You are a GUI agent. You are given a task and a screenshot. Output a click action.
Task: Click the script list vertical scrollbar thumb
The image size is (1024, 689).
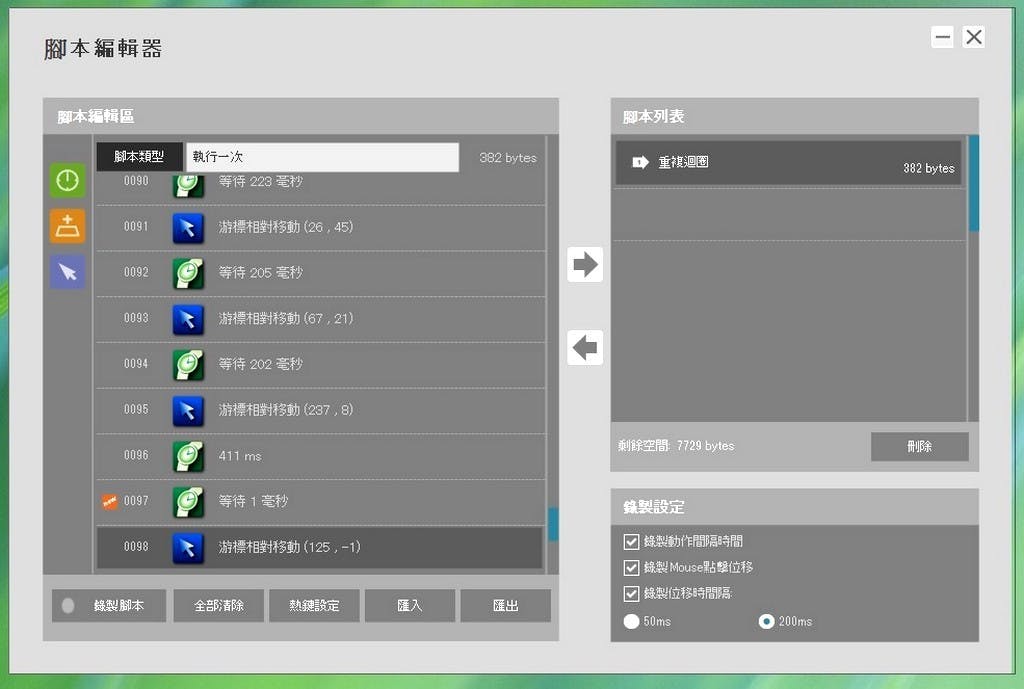point(974,183)
